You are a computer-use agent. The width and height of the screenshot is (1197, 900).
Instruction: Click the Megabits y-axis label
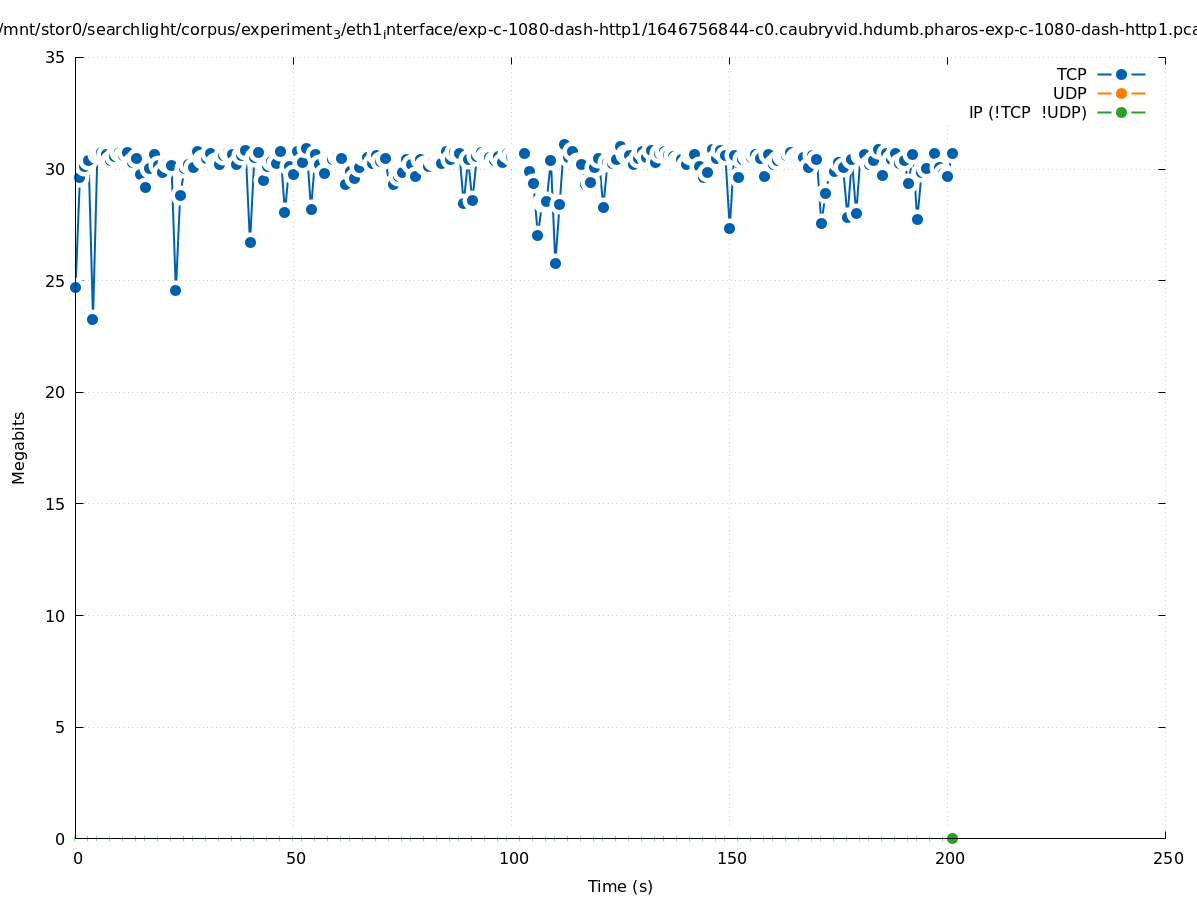pos(19,447)
